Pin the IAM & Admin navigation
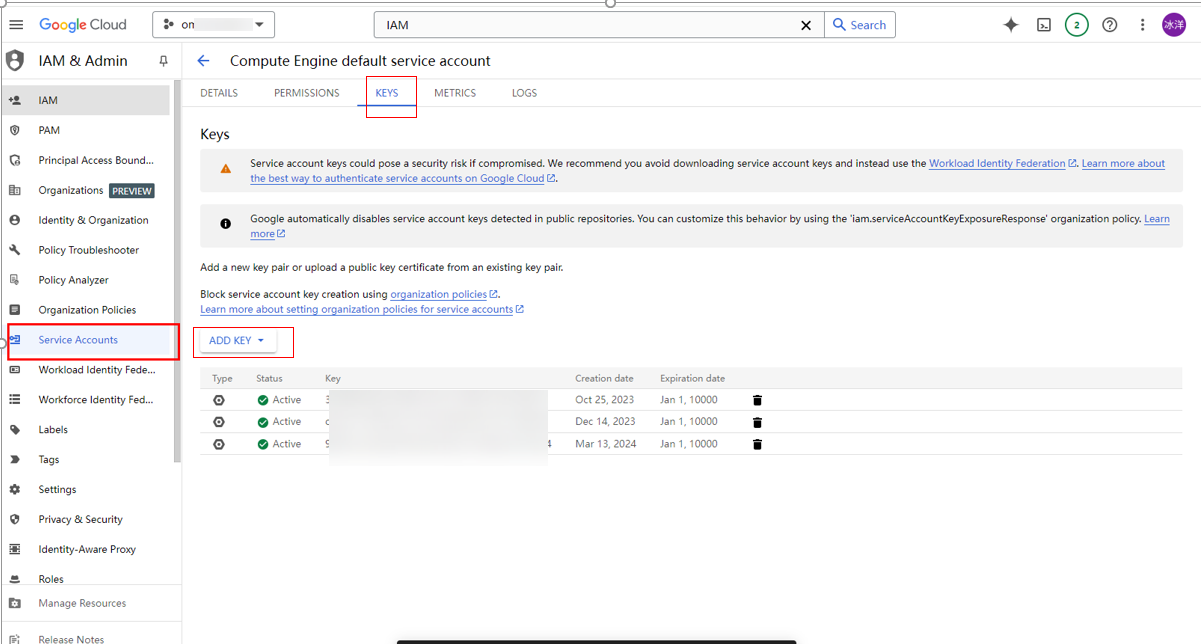This screenshot has width=1201, height=644. point(164,61)
